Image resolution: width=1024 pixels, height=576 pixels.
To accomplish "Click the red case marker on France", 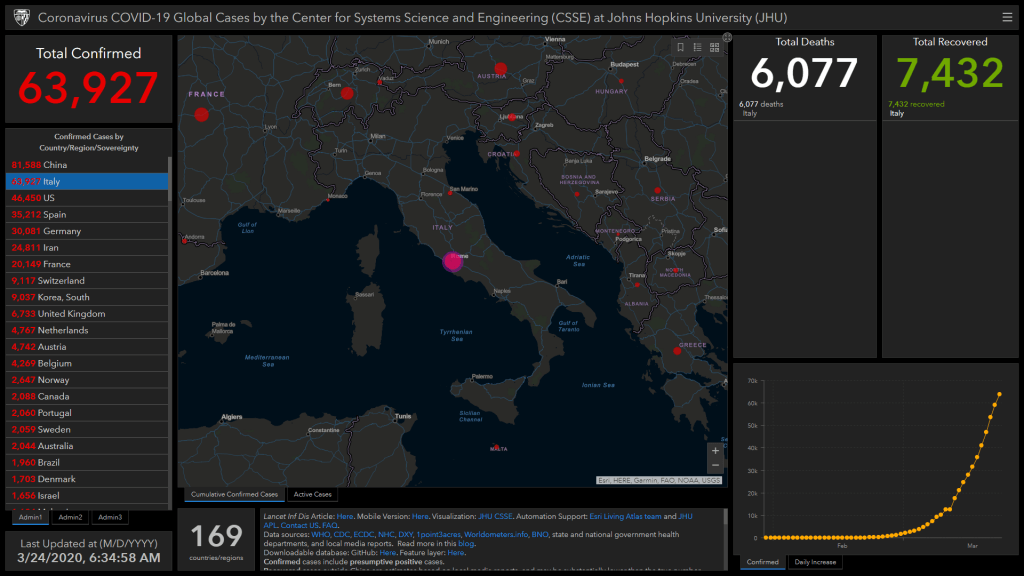I will click(x=201, y=115).
